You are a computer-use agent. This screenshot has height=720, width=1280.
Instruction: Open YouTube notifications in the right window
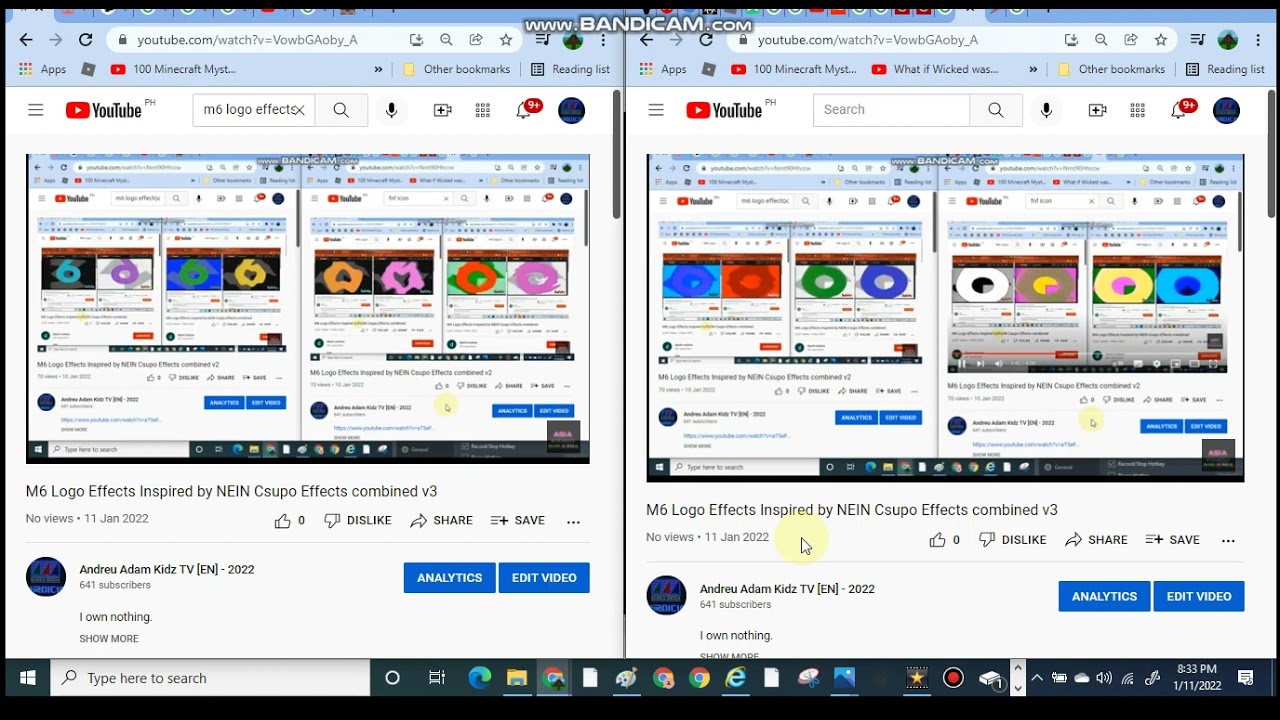point(1180,110)
